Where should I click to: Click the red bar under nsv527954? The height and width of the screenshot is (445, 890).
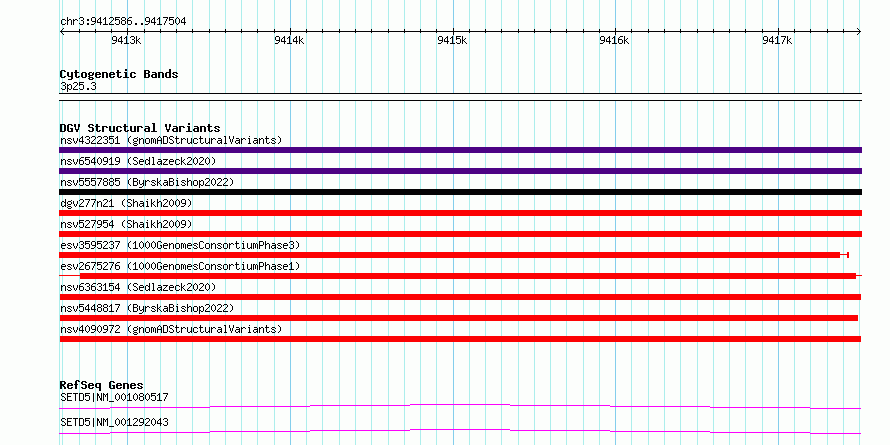click(x=460, y=234)
